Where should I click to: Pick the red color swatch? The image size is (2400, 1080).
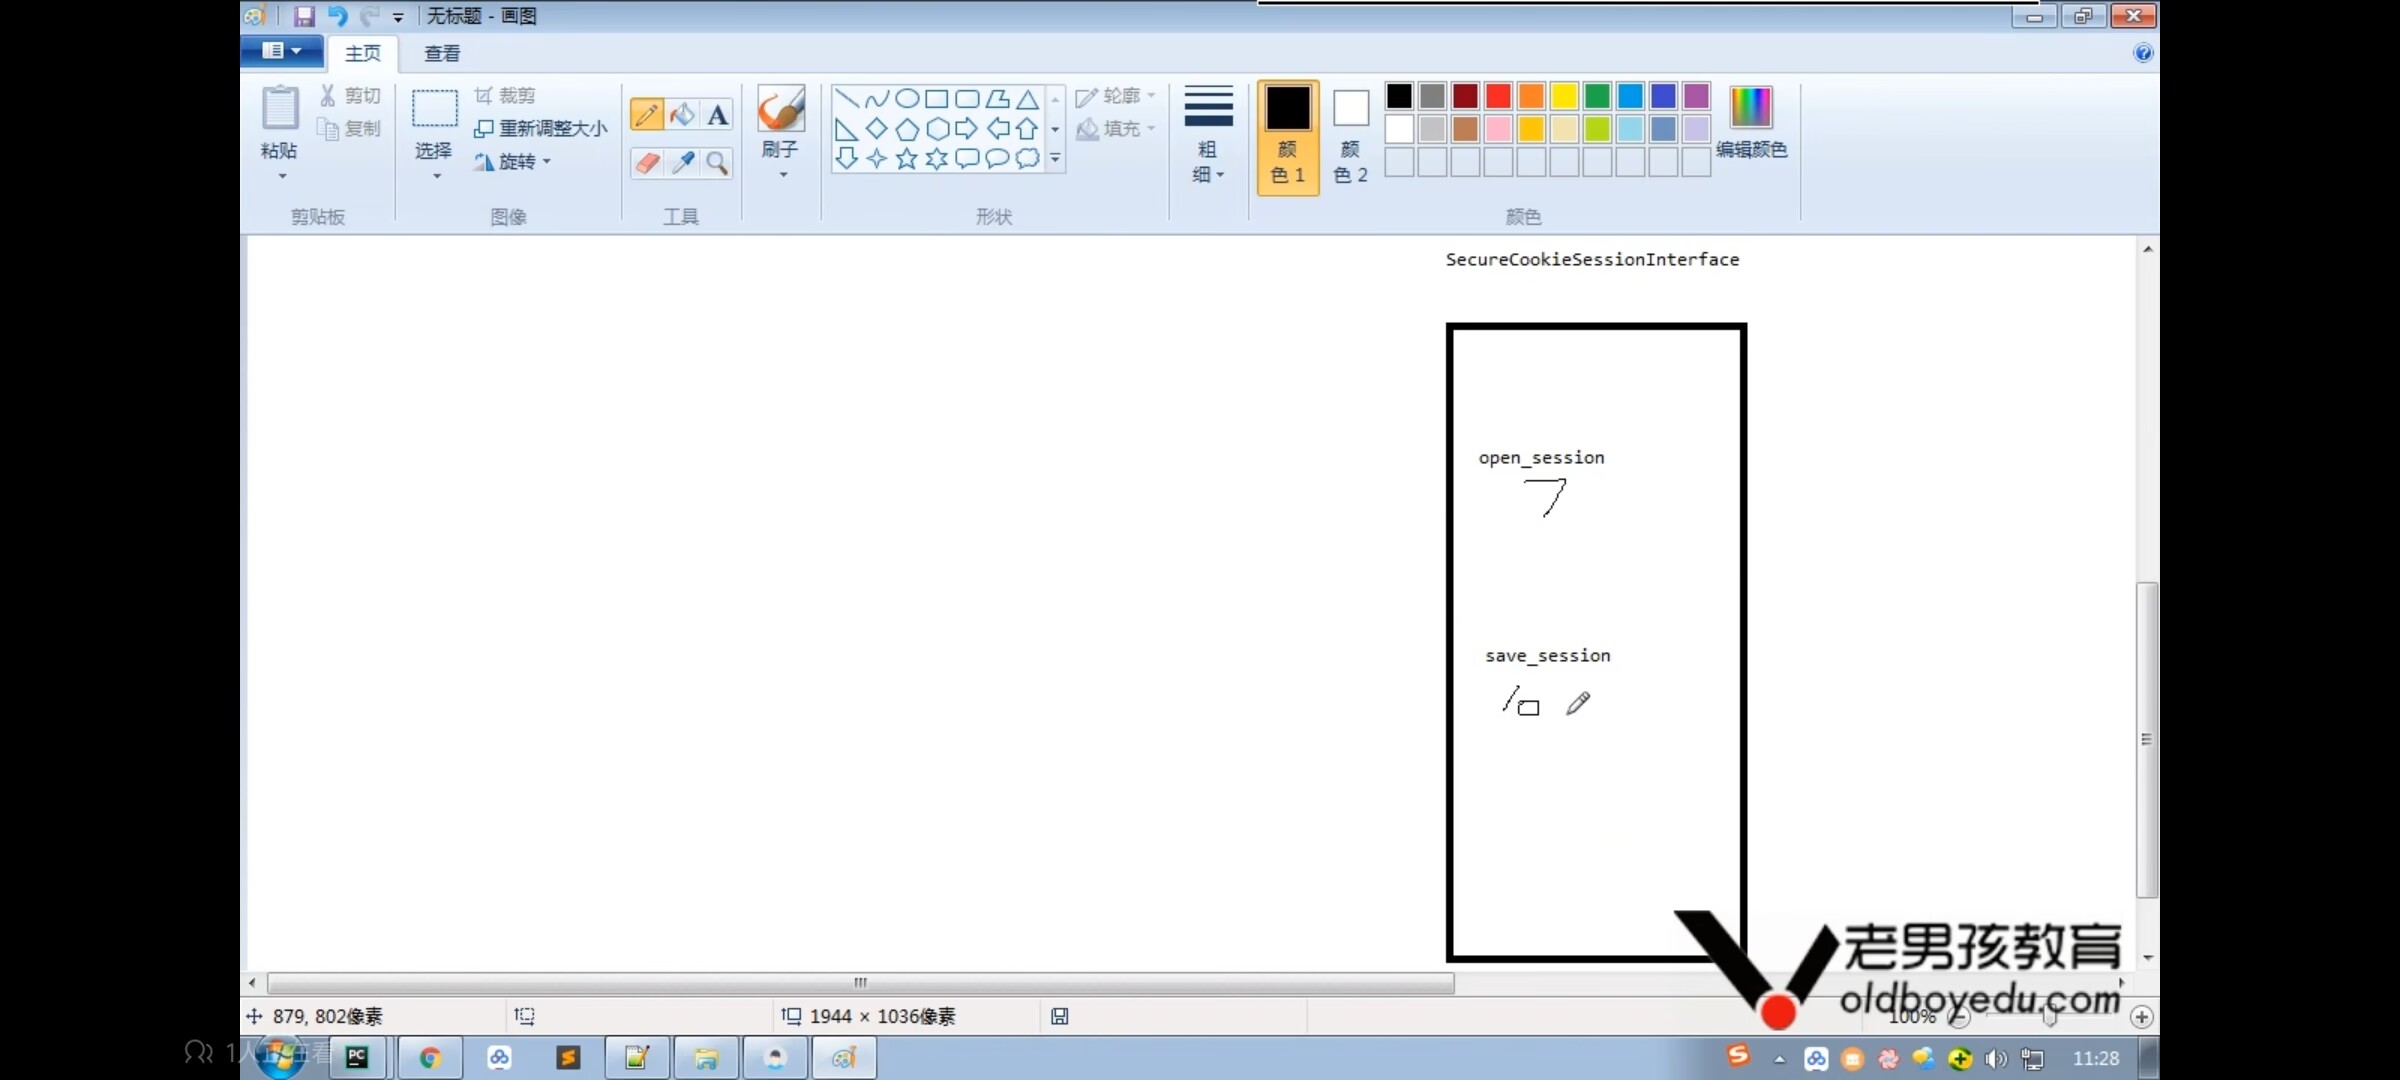[1498, 96]
